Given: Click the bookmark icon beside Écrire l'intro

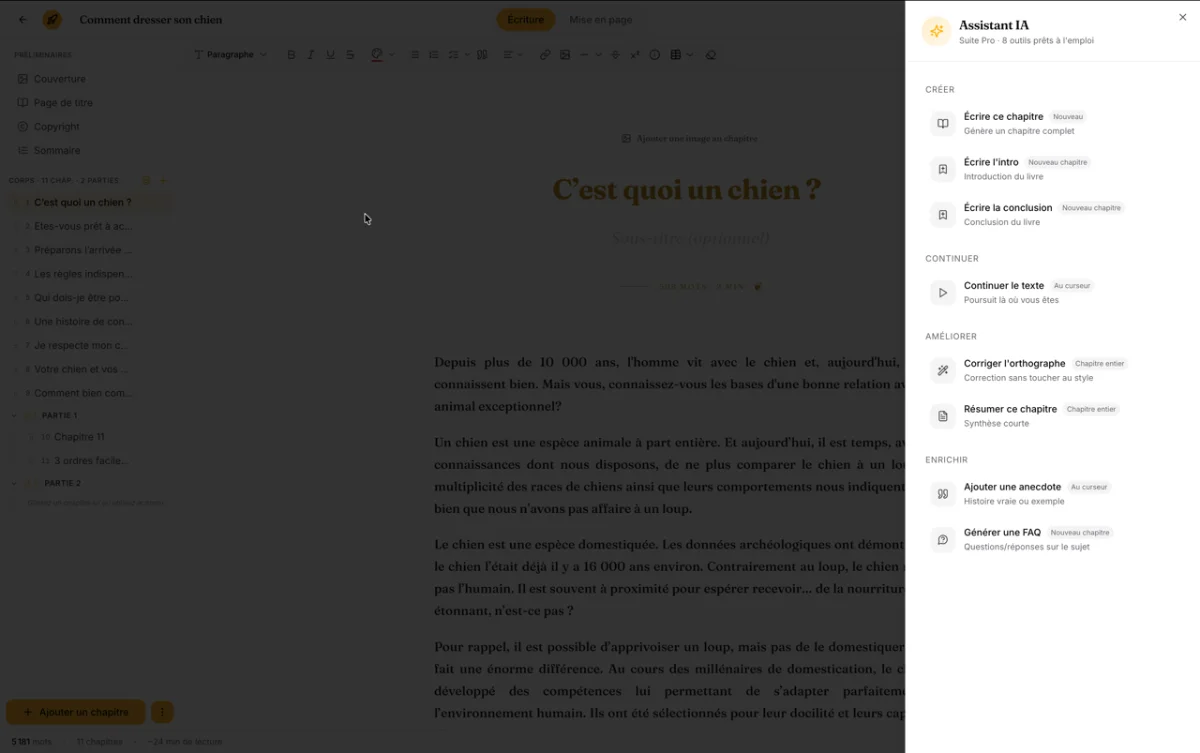Looking at the screenshot, I should click(x=942, y=169).
